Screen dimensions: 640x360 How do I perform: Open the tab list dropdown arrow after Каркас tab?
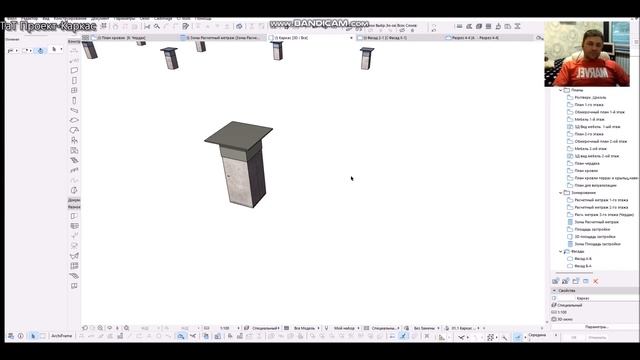pos(351,38)
